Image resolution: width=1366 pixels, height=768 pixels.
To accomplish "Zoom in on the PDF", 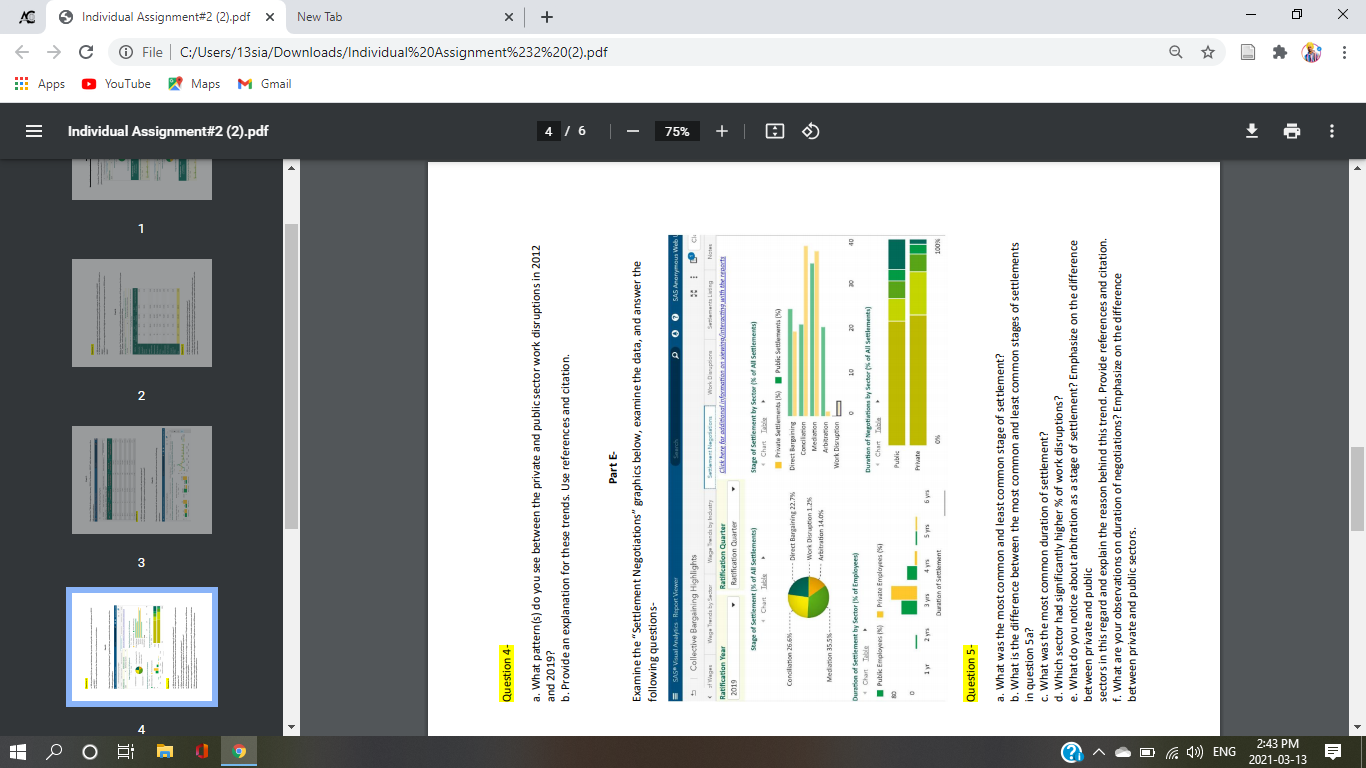I will tap(721, 131).
